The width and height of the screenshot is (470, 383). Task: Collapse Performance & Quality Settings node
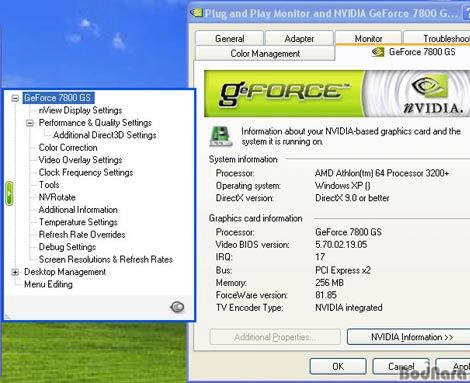pos(30,123)
